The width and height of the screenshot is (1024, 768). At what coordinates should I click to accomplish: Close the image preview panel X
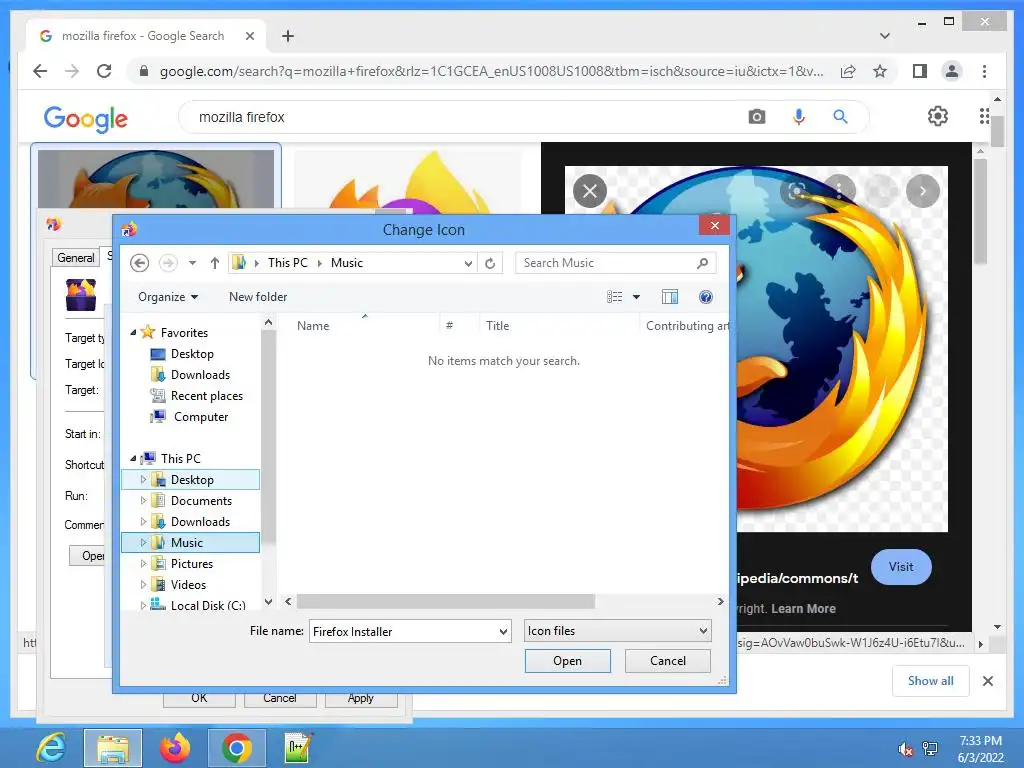[x=590, y=191]
